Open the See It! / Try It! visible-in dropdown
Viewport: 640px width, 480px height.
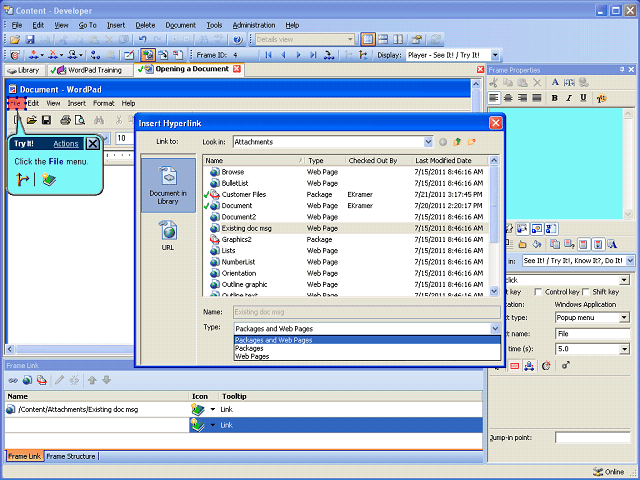tap(630, 260)
